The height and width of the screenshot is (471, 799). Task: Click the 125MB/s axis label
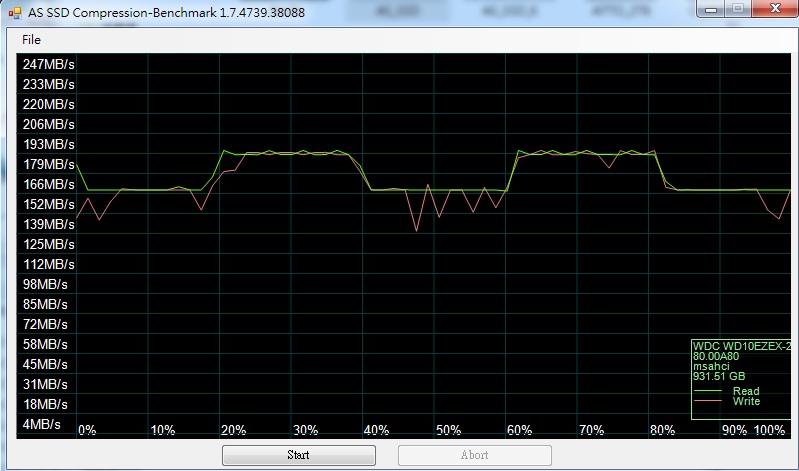pos(48,244)
